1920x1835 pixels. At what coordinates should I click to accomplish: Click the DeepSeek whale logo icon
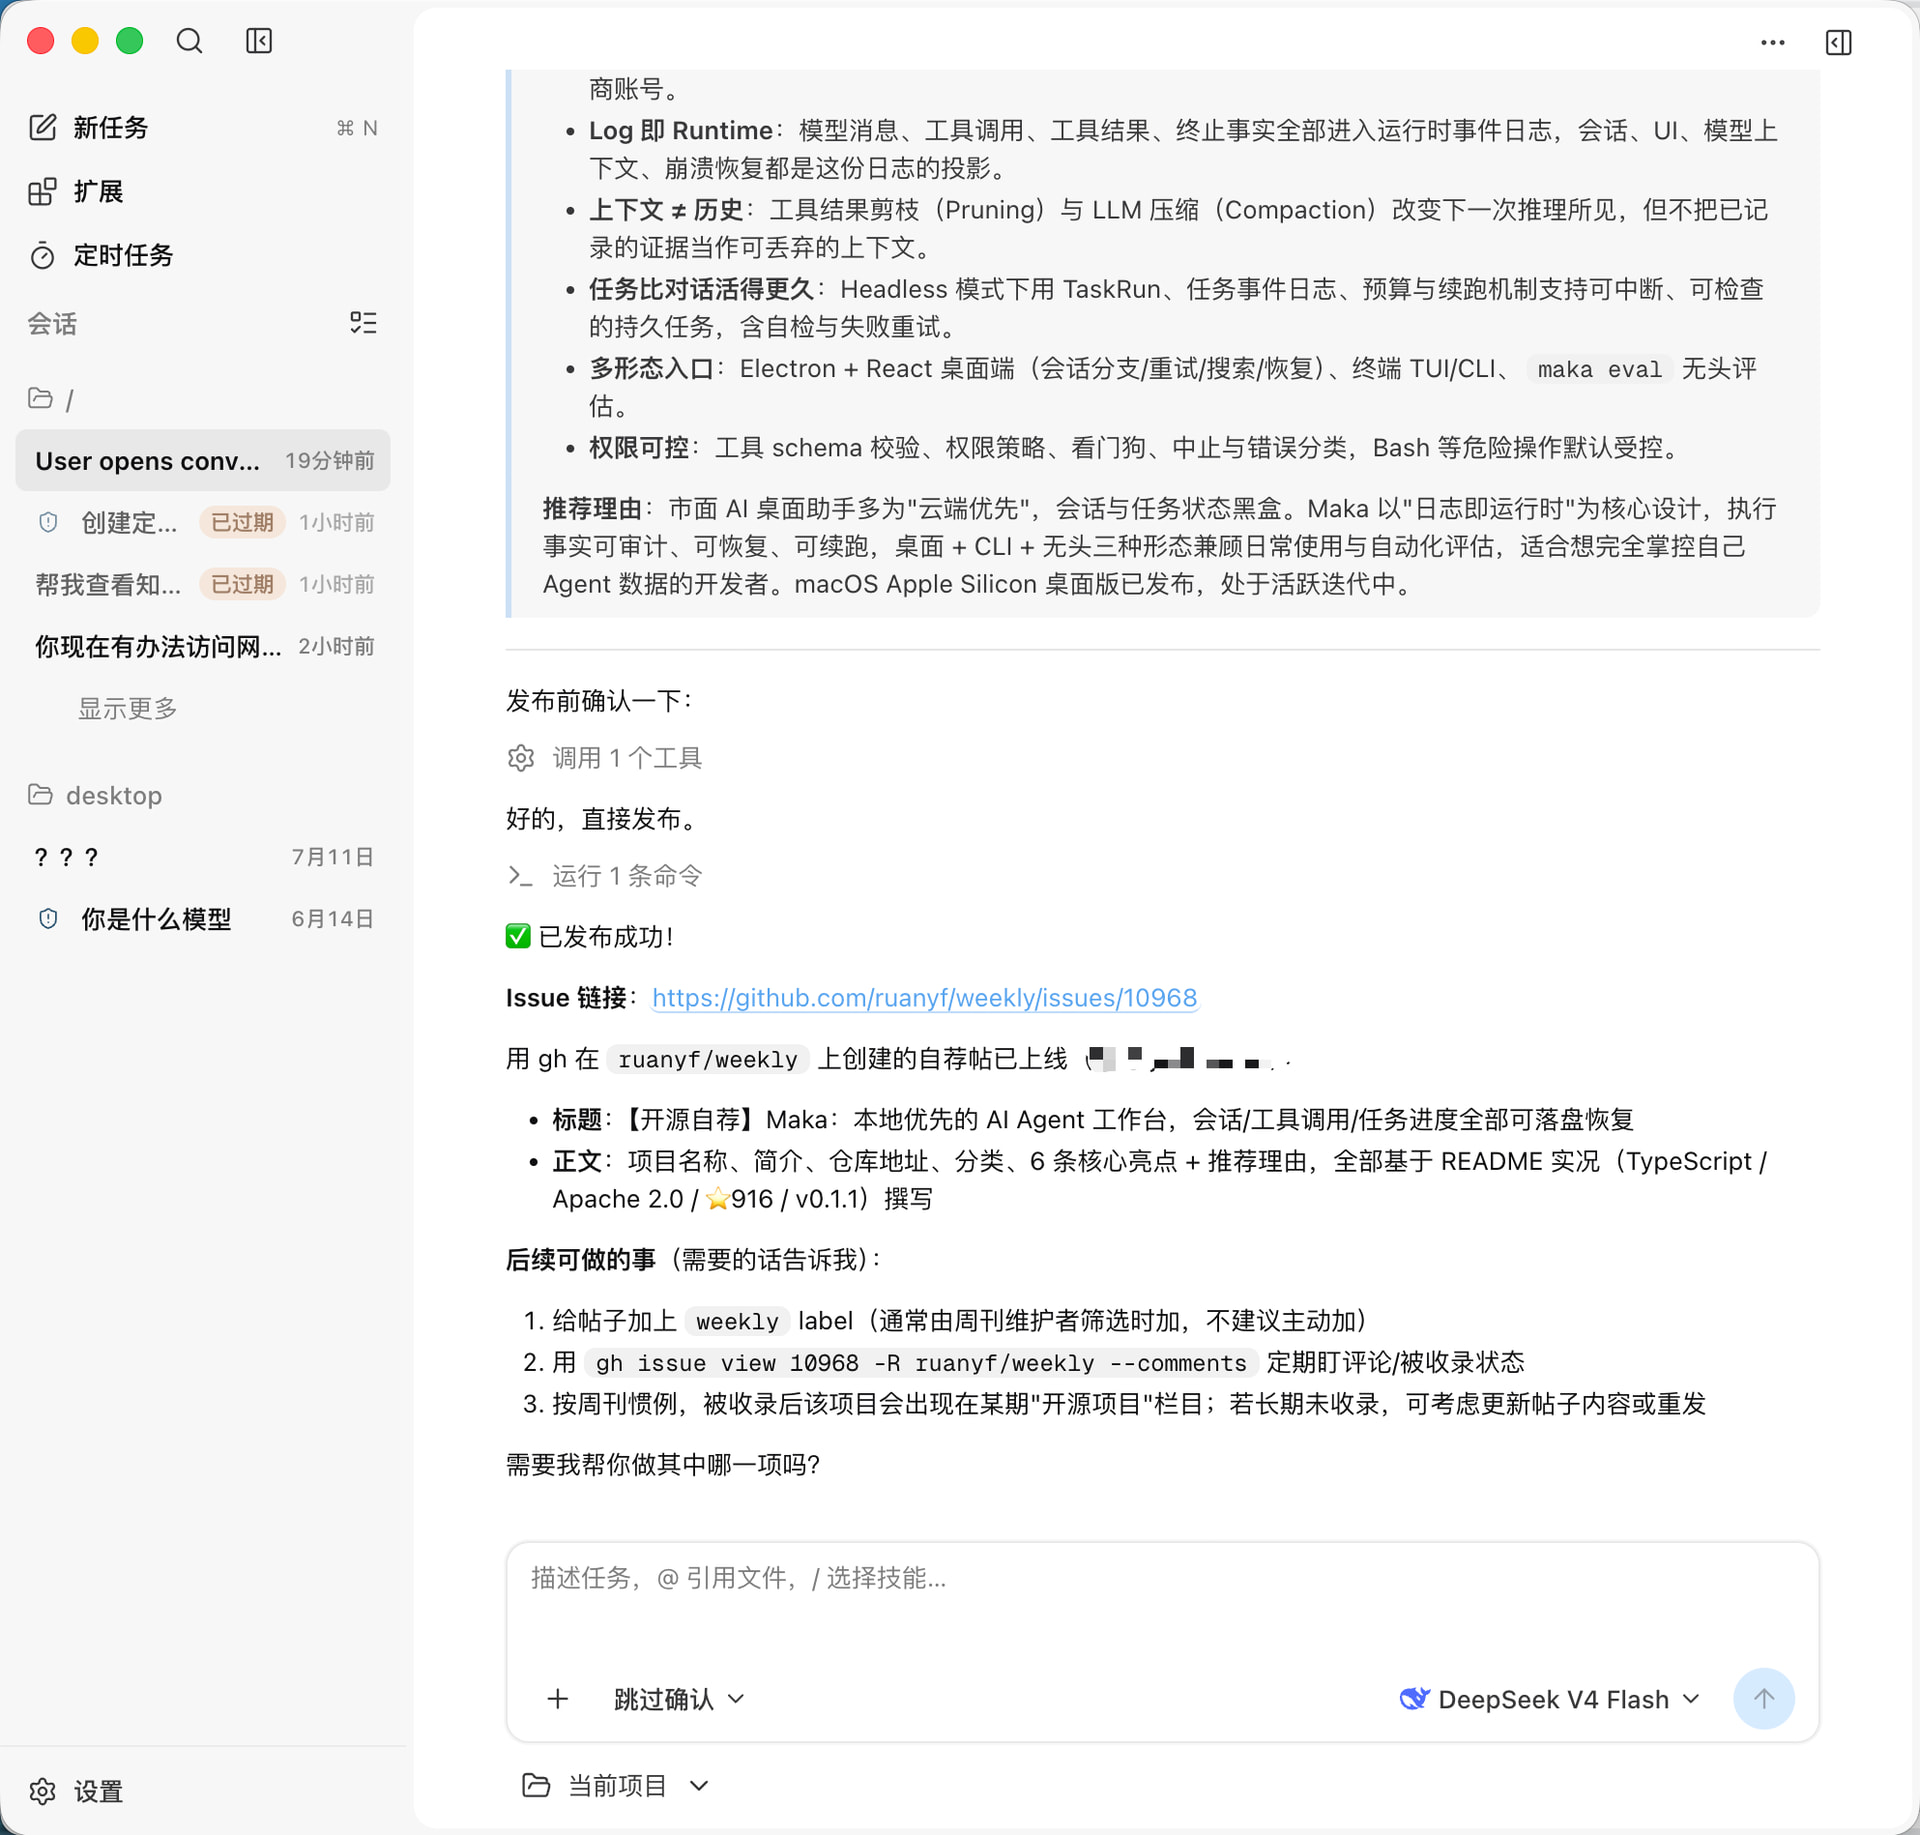[x=1414, y=1698]
